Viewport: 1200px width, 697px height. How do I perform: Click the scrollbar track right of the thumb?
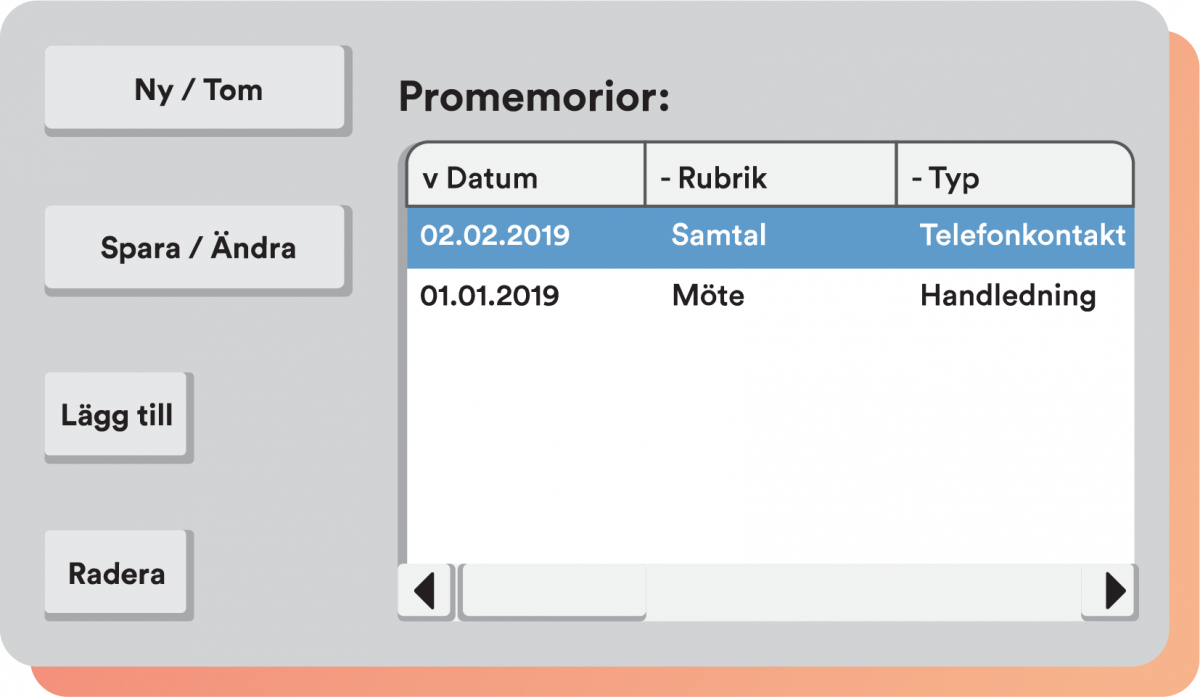tap(860, 591)
